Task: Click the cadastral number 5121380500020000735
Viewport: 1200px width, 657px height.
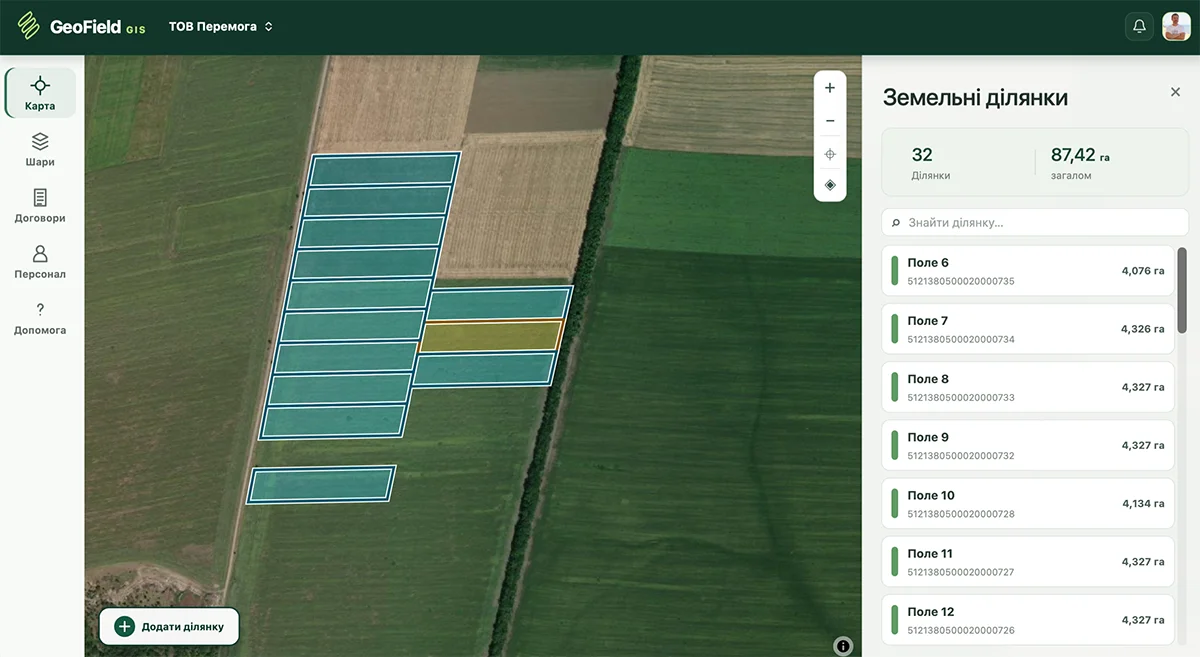Action: click(x=961, y=282)
